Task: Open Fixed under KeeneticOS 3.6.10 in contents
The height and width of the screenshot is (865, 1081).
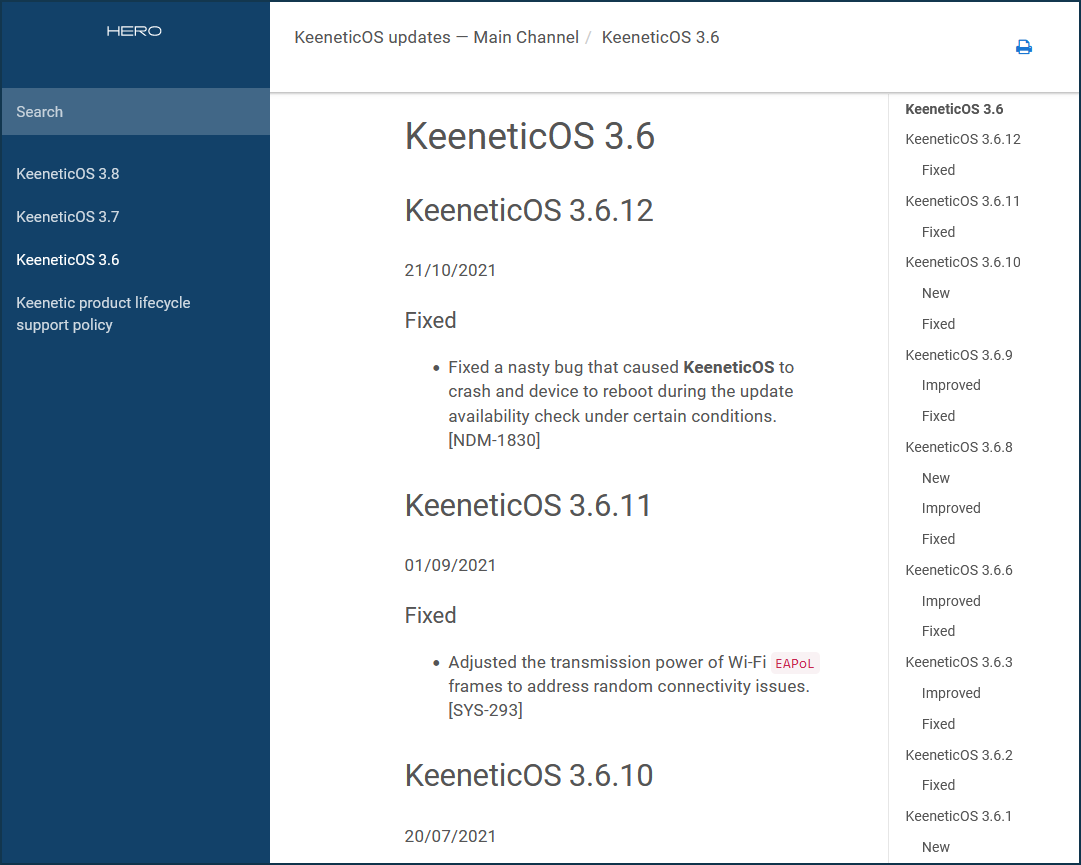Action: pyautogui.click(x=938, y=324)
